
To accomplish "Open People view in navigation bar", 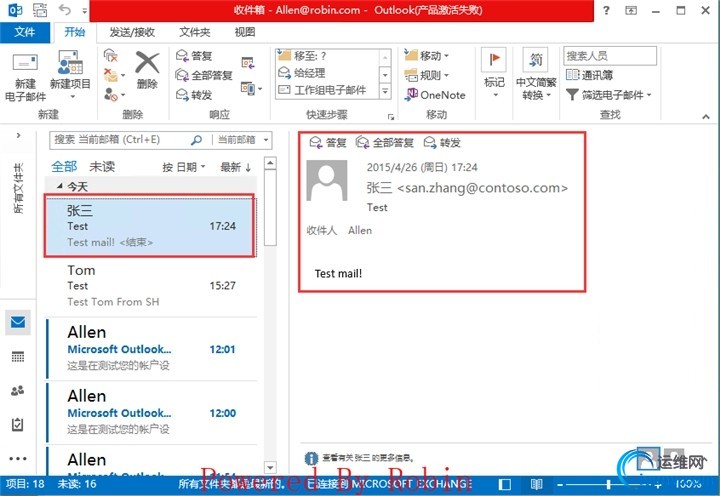I will point(18,391).
